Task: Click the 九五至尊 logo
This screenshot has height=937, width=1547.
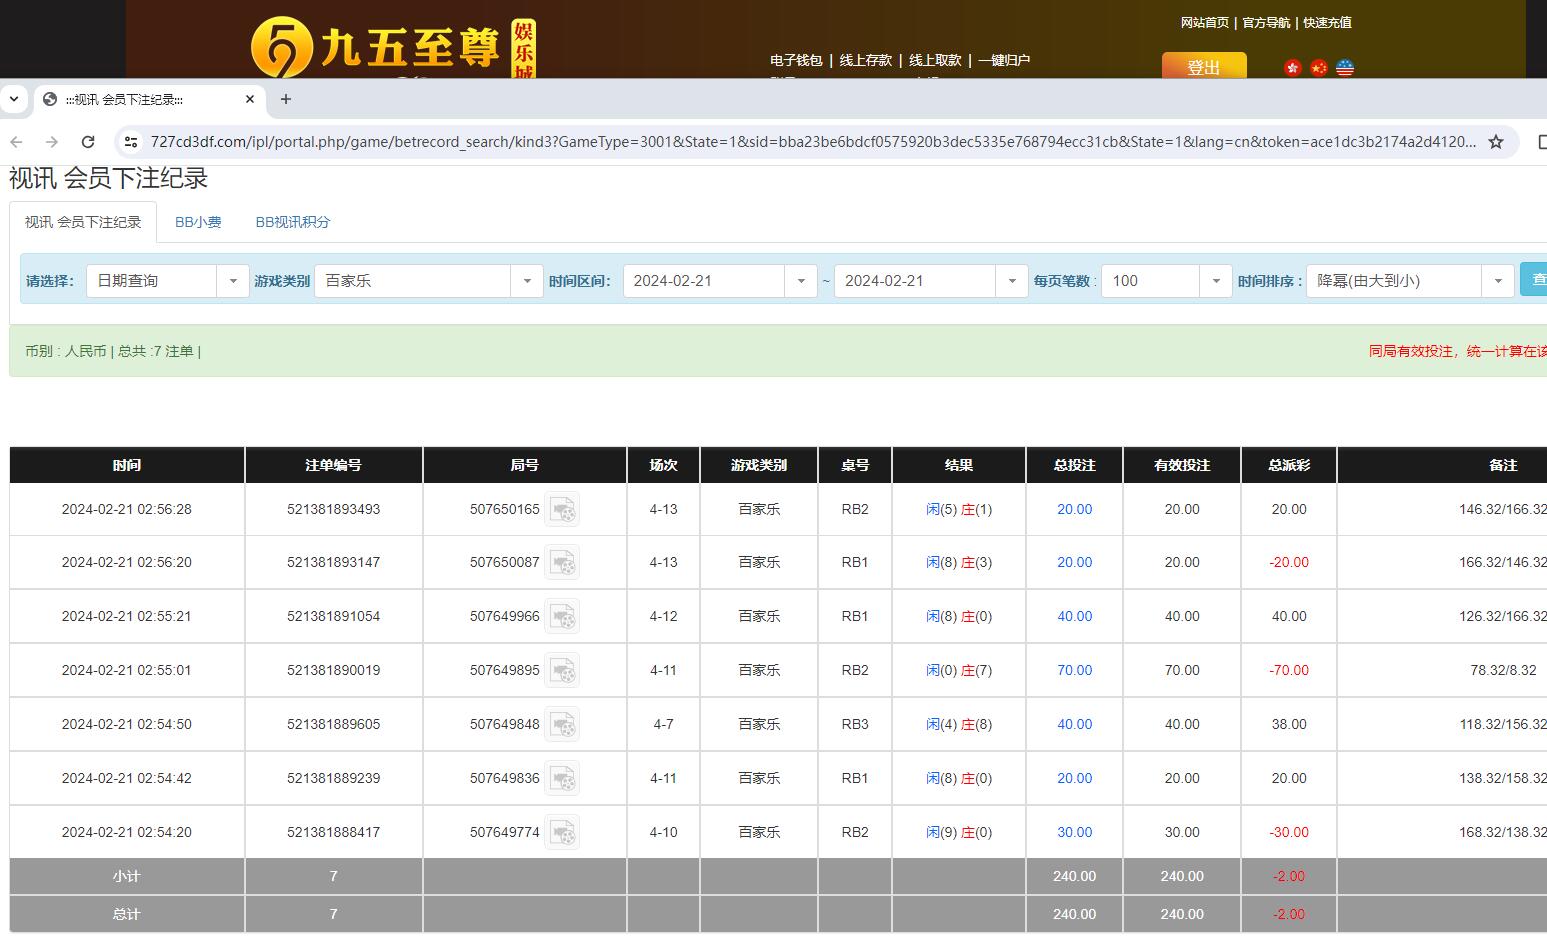Action: (392, 47)
